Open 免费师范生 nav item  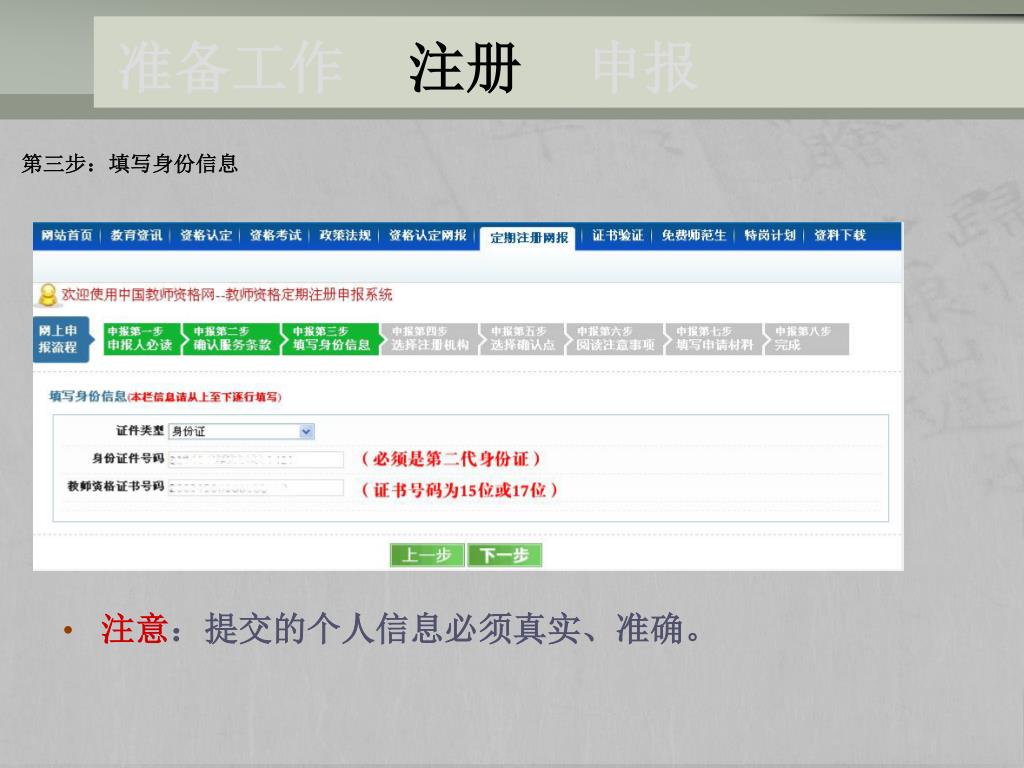[694, 235]
